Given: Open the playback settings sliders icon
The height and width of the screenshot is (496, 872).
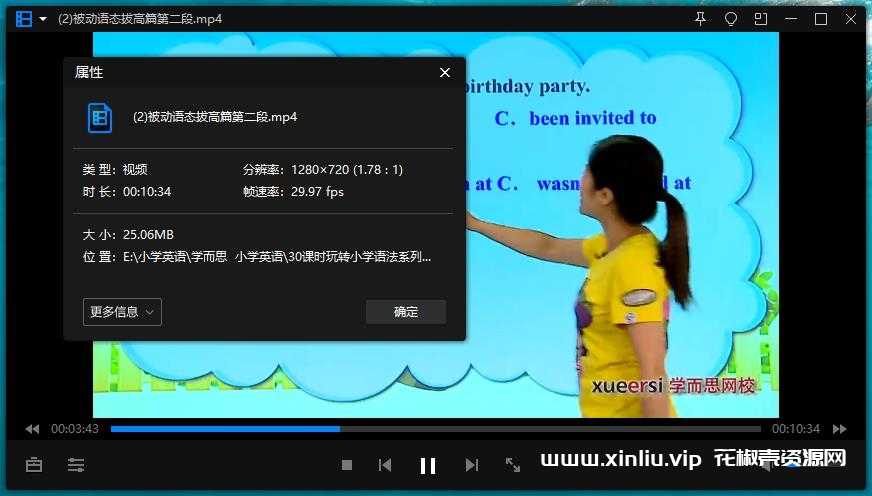Looking at the screenshot, I should (x=76, y=465).
